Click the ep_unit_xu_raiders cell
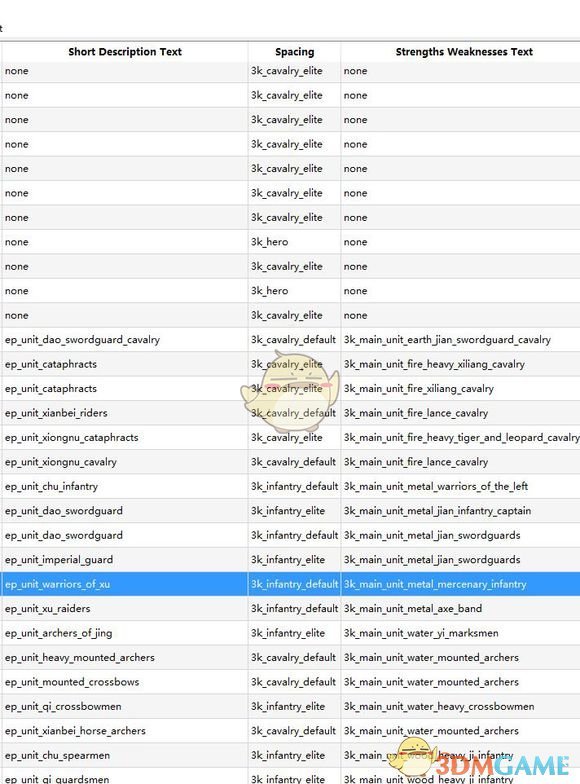This screenshot has width=580, height=784. point(124,608)
